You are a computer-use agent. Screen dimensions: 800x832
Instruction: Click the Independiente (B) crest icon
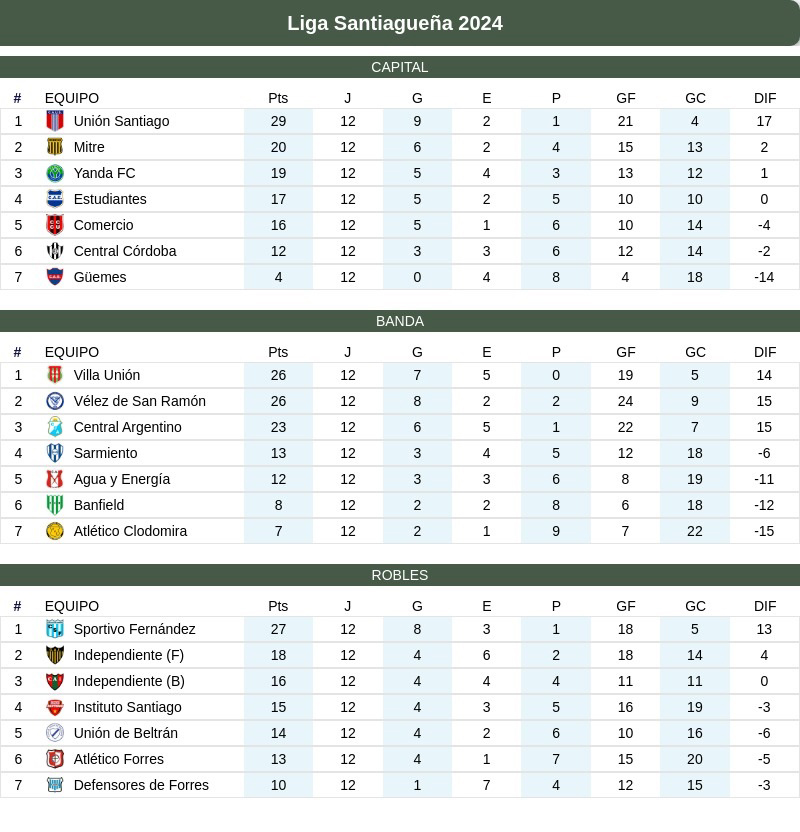click(x=55, y=681)
